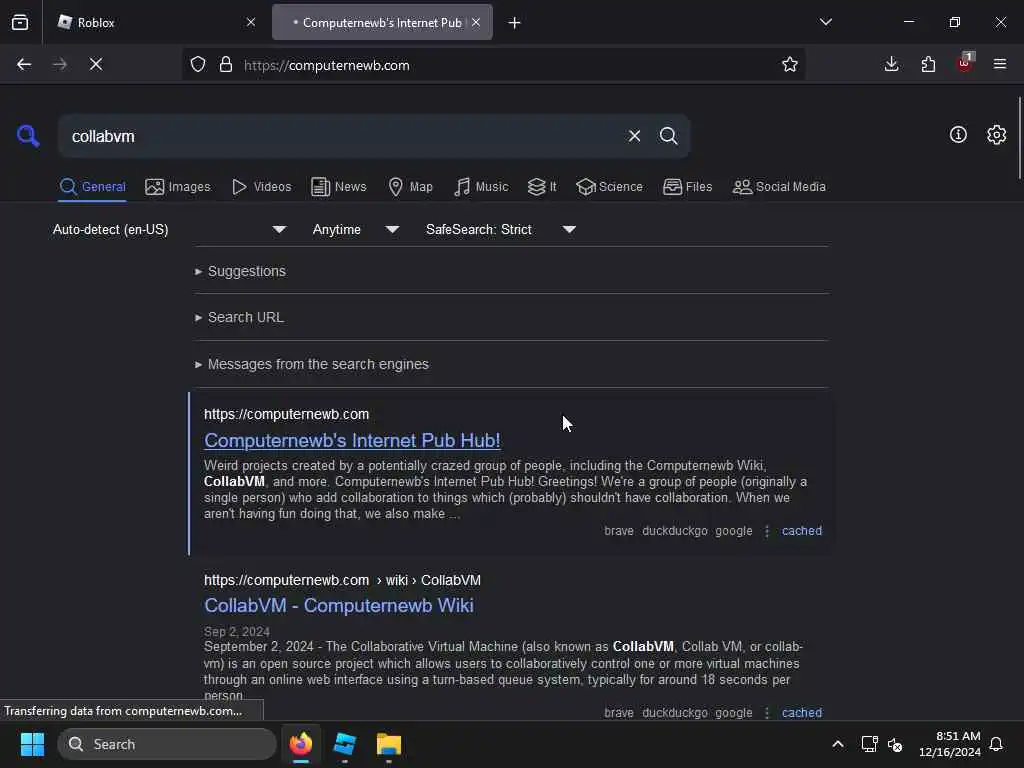Stop loading the page
This screenshot has height=768, width=1024.
[x=96, y=65]
